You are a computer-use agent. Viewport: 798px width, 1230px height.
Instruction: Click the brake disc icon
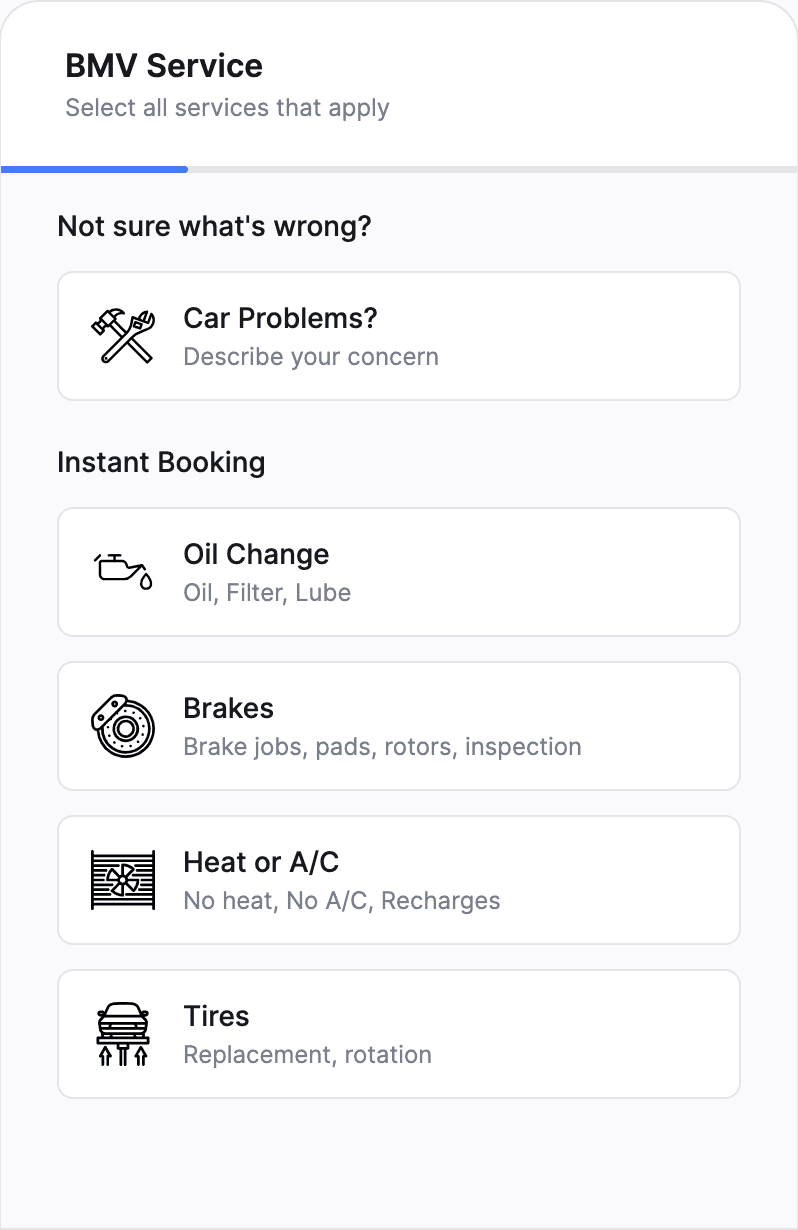coord(123,726)
